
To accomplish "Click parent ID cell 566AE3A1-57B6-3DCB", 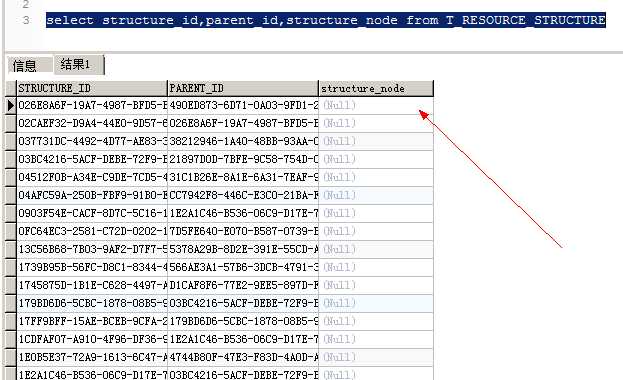I will point(243,267).
